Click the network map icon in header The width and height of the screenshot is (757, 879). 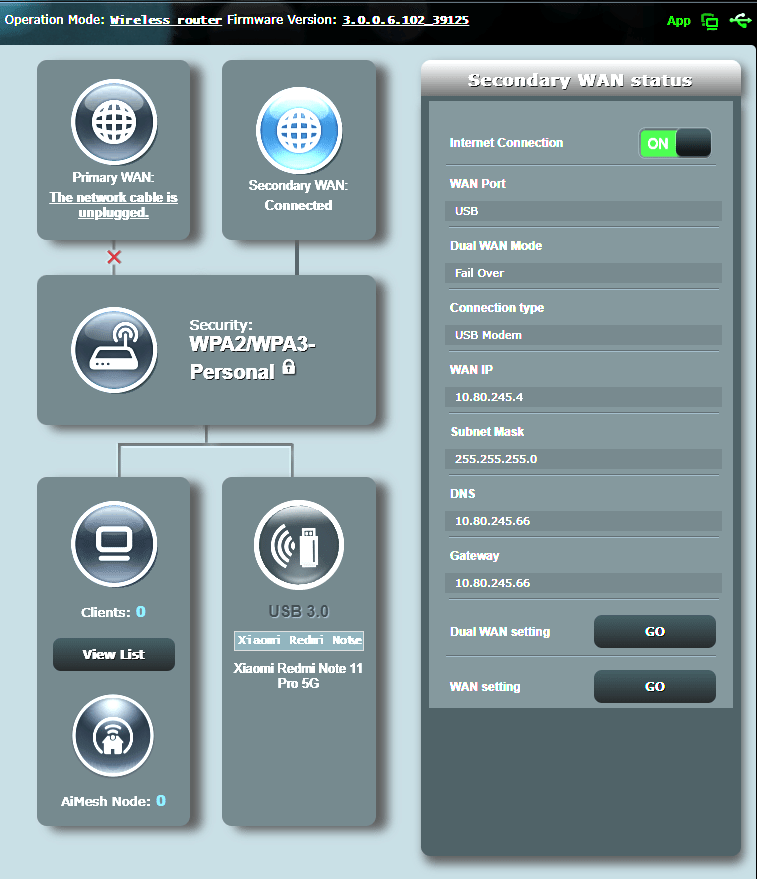(710, 20)
